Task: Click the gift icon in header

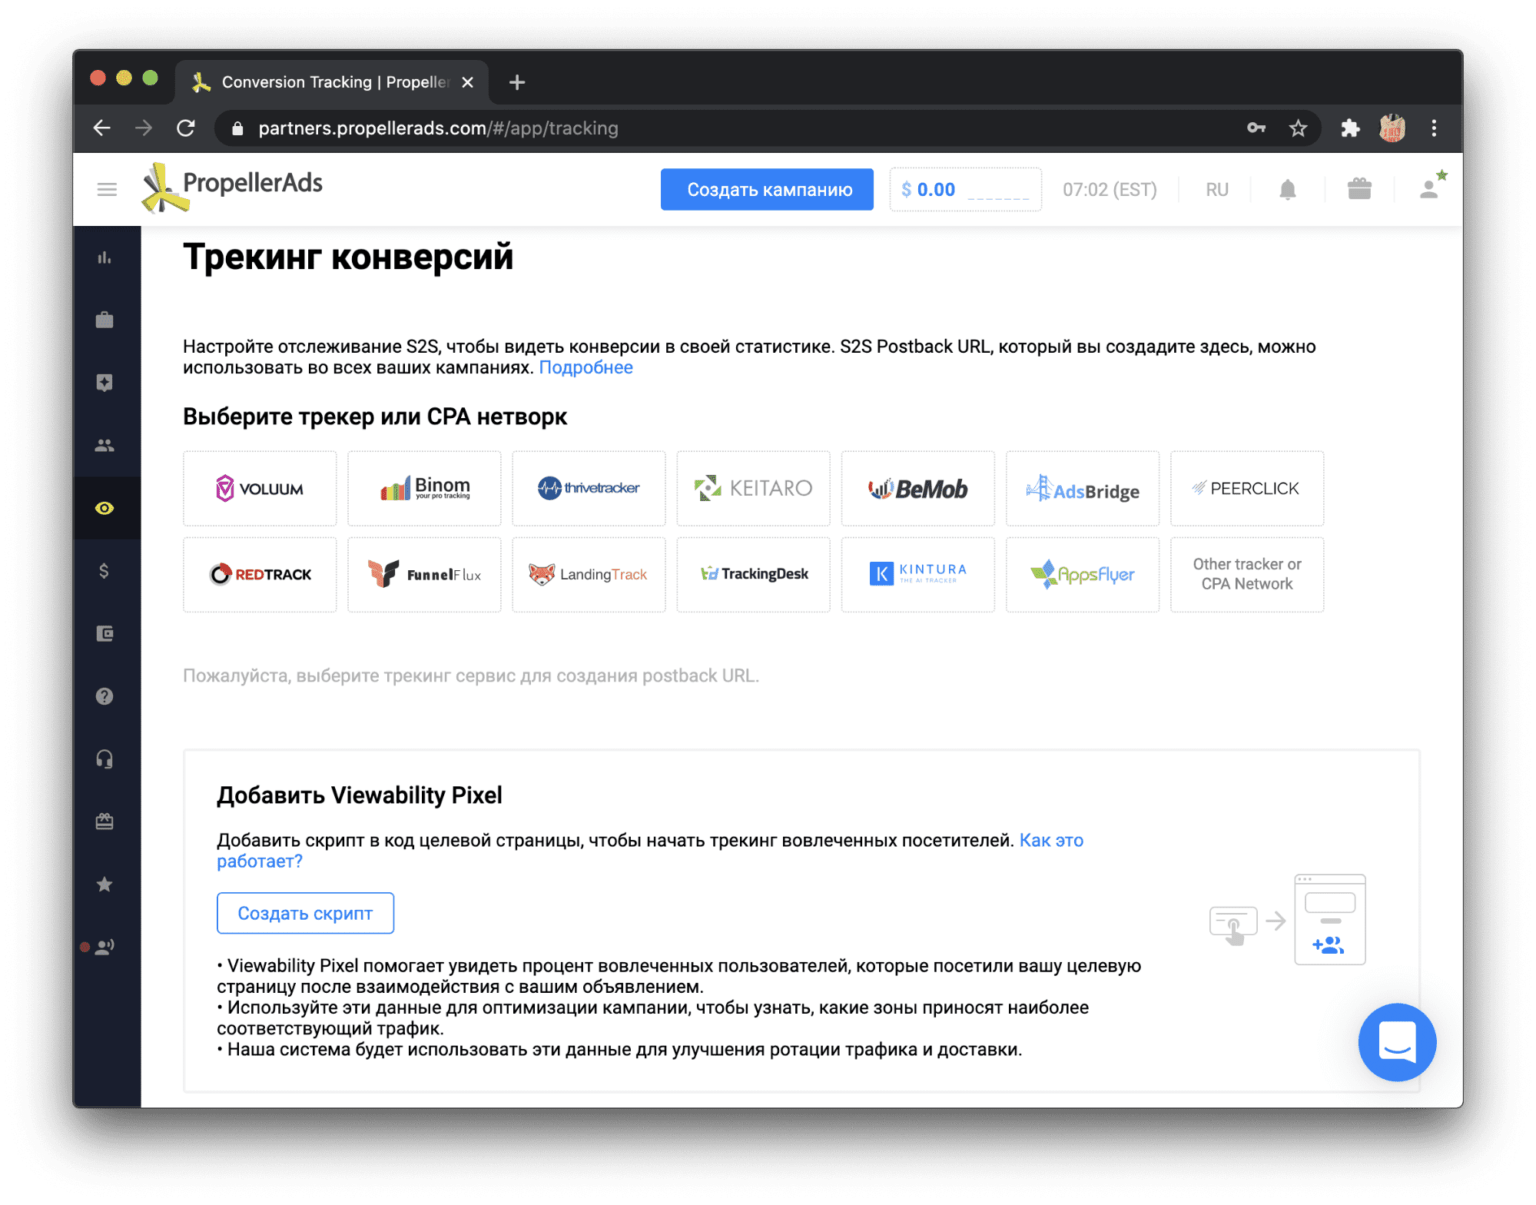Action: click(1359, 189)
